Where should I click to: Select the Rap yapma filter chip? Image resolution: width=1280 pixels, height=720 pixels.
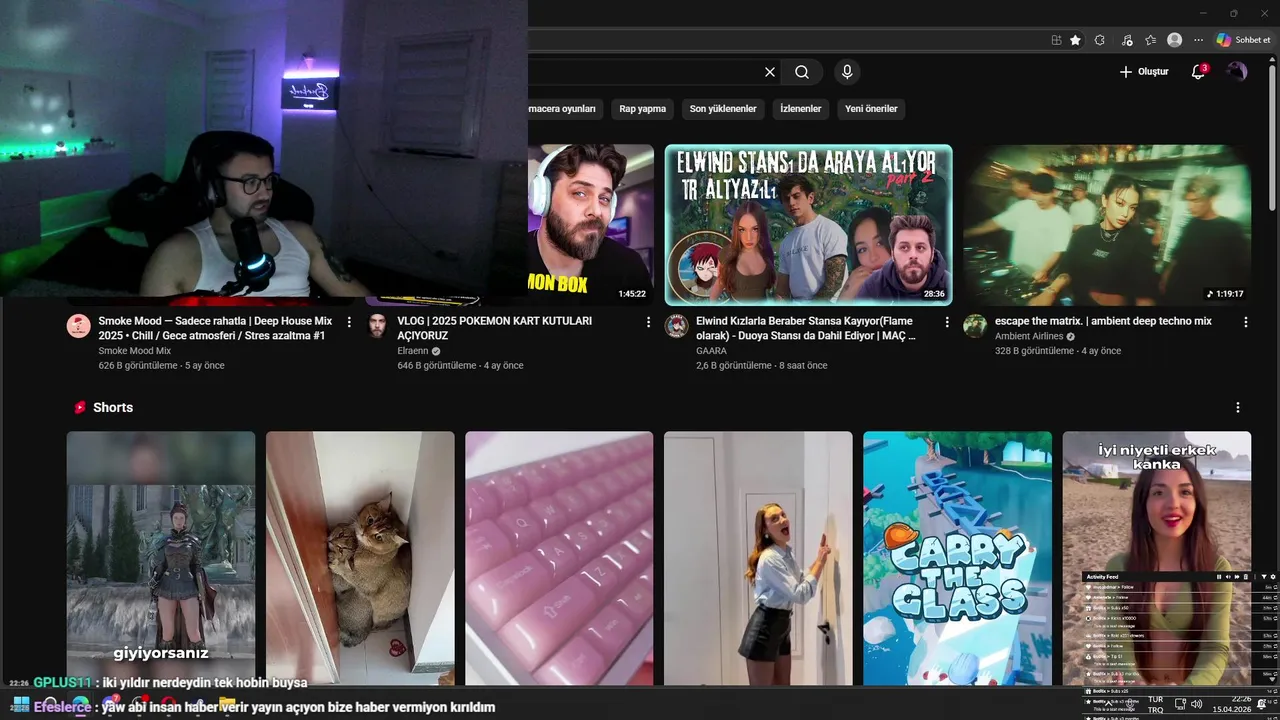[x=642, y=109]
